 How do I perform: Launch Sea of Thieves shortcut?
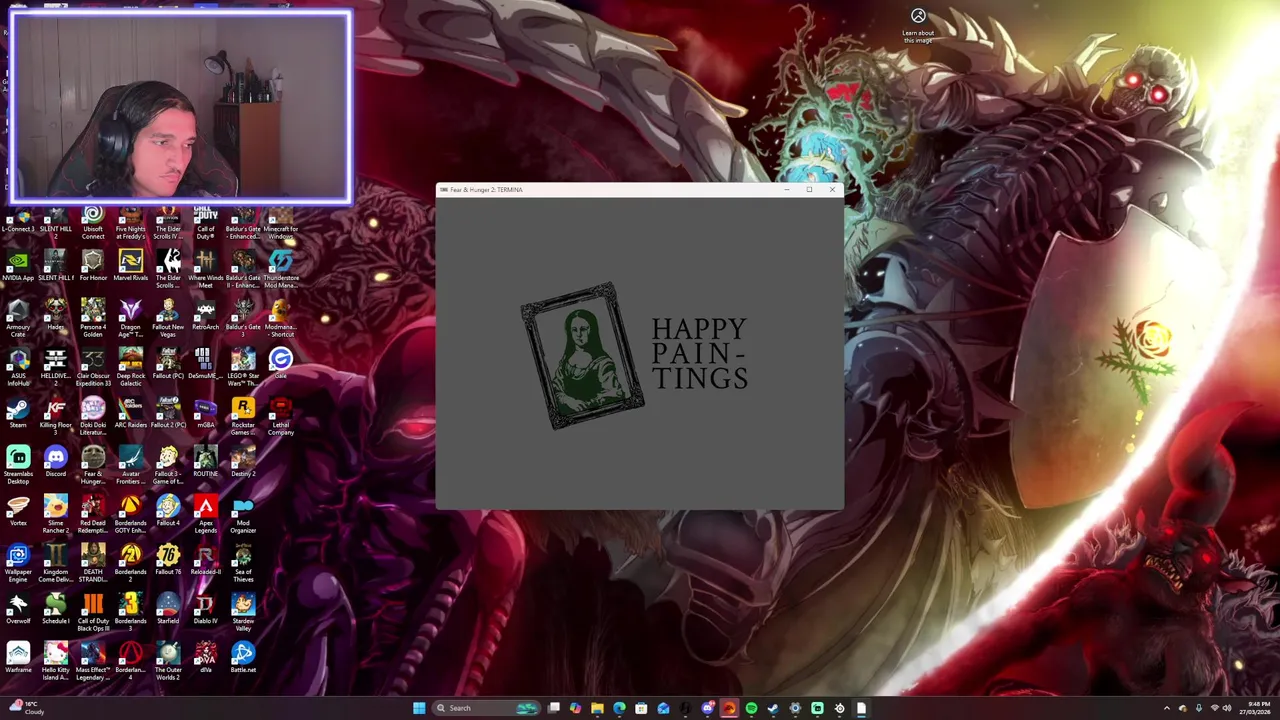(243, 561)
